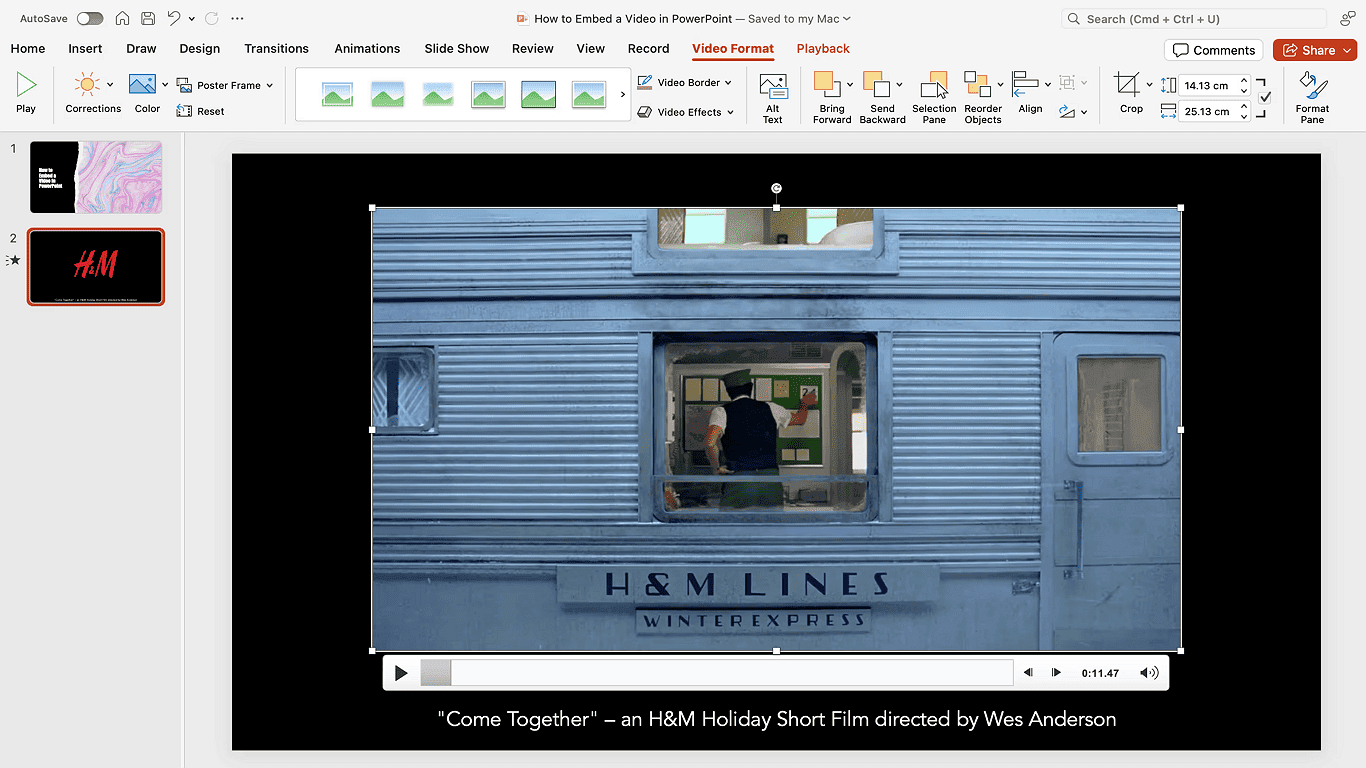This screenshot has width=1366, height=768.
Task: Step the video backward one frame
Action: click(1028, 673)
